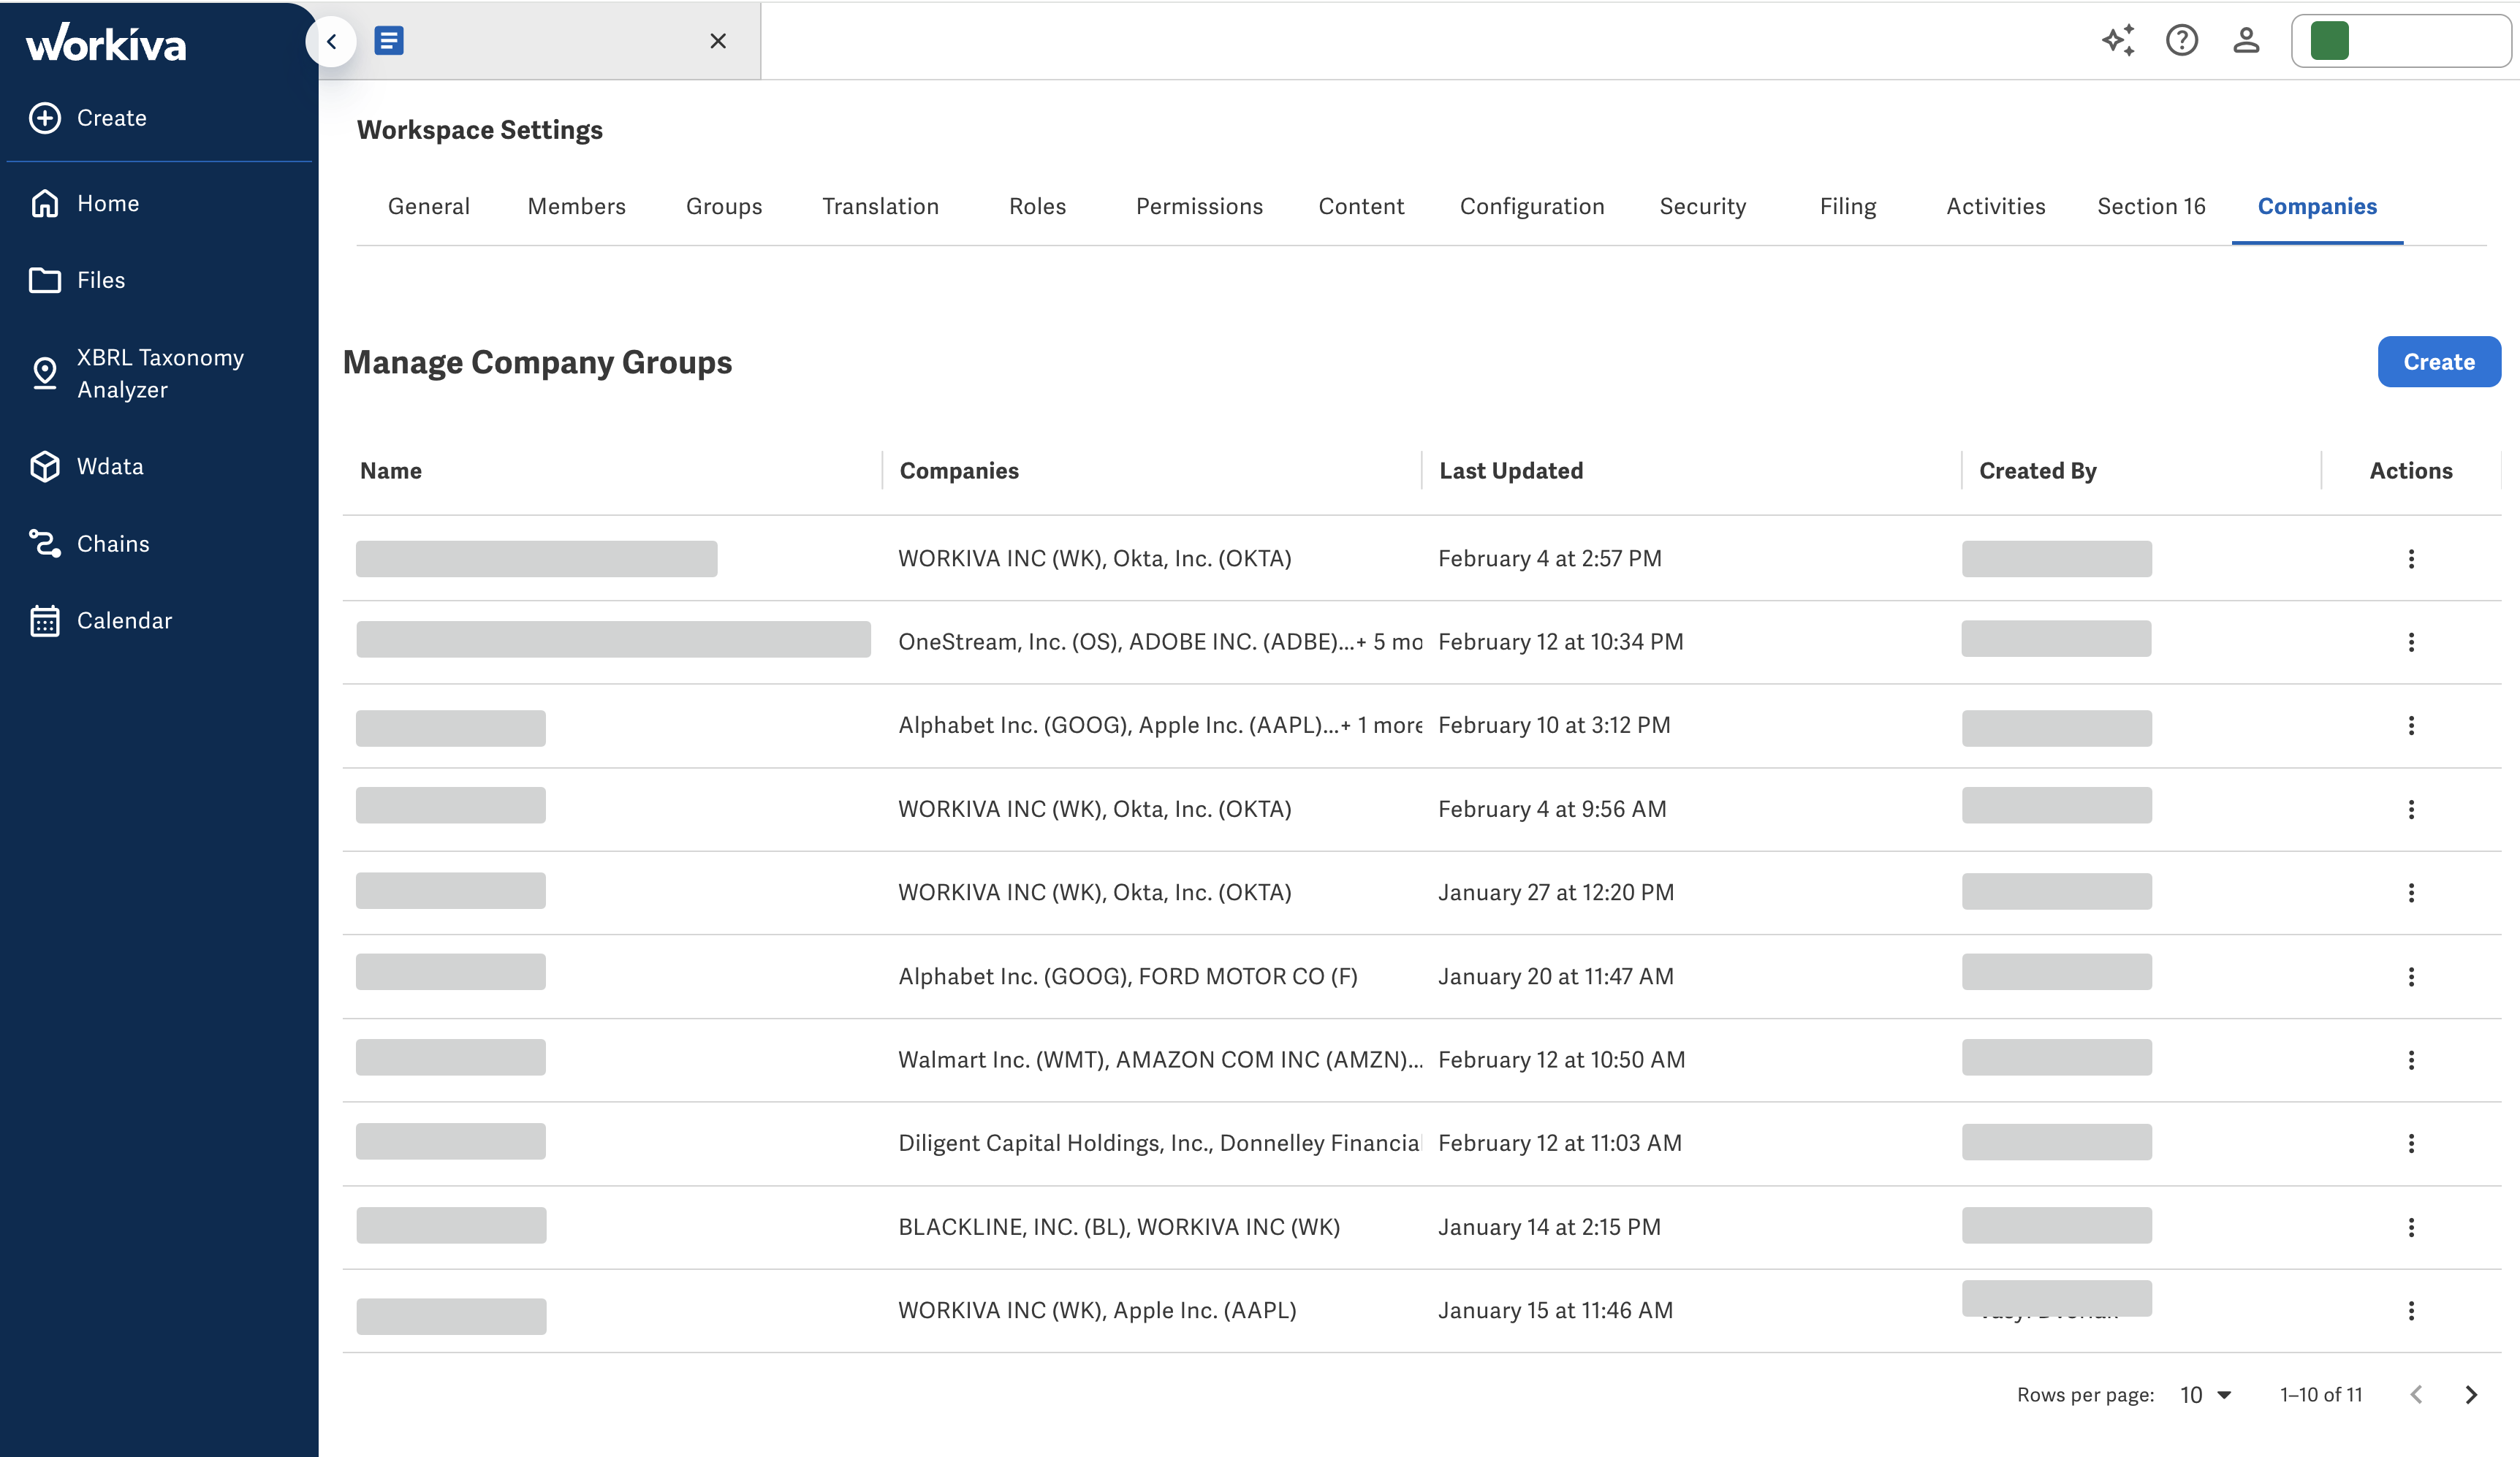Click the February 12 at 11:03 AM date
The height and width of the screenshot is (1457, 2520).
point(1560,1143)
